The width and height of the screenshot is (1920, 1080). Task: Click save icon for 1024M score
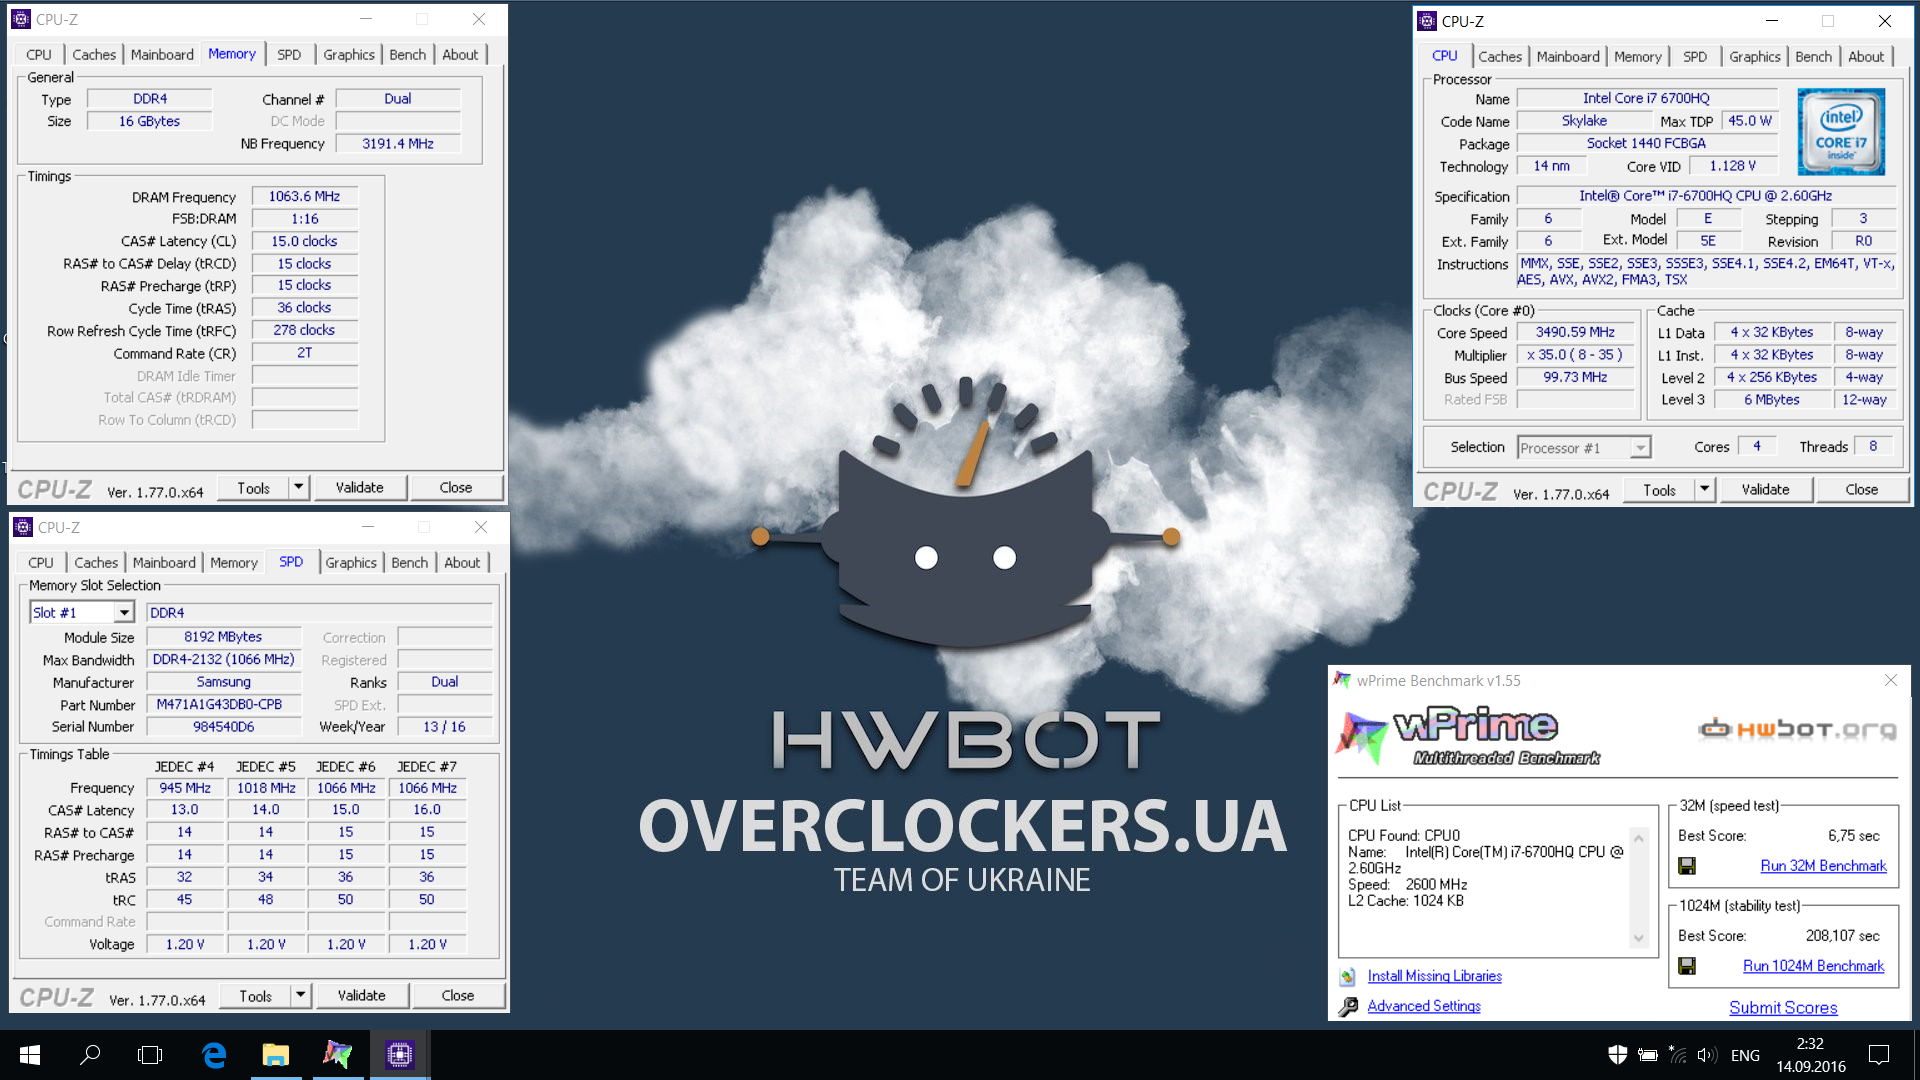click(1687, 966)
